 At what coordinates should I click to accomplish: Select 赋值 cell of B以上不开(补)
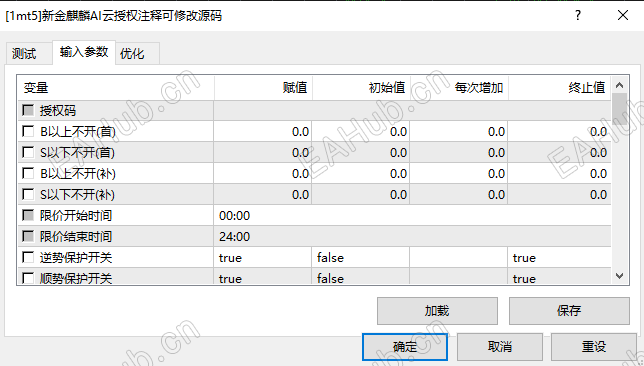coord(263,173)
